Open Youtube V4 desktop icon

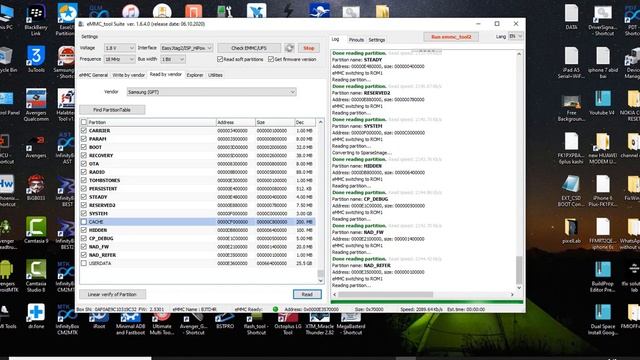point(602,103)
